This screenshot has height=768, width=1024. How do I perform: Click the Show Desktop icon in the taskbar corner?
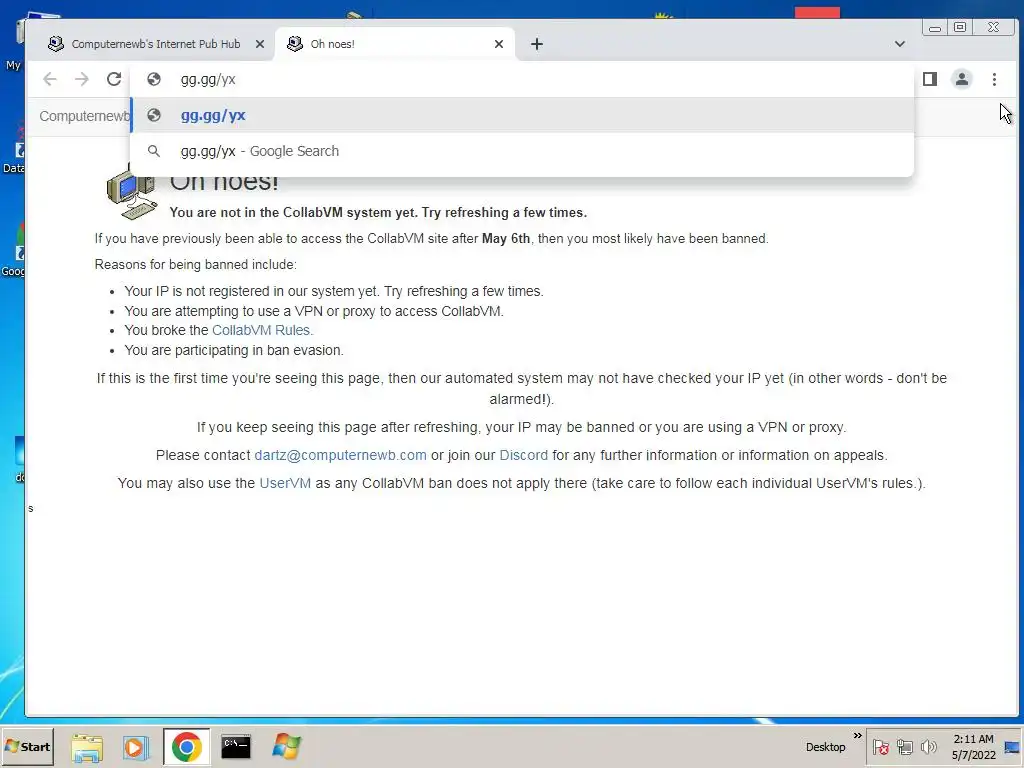(x=1013, y=747)
